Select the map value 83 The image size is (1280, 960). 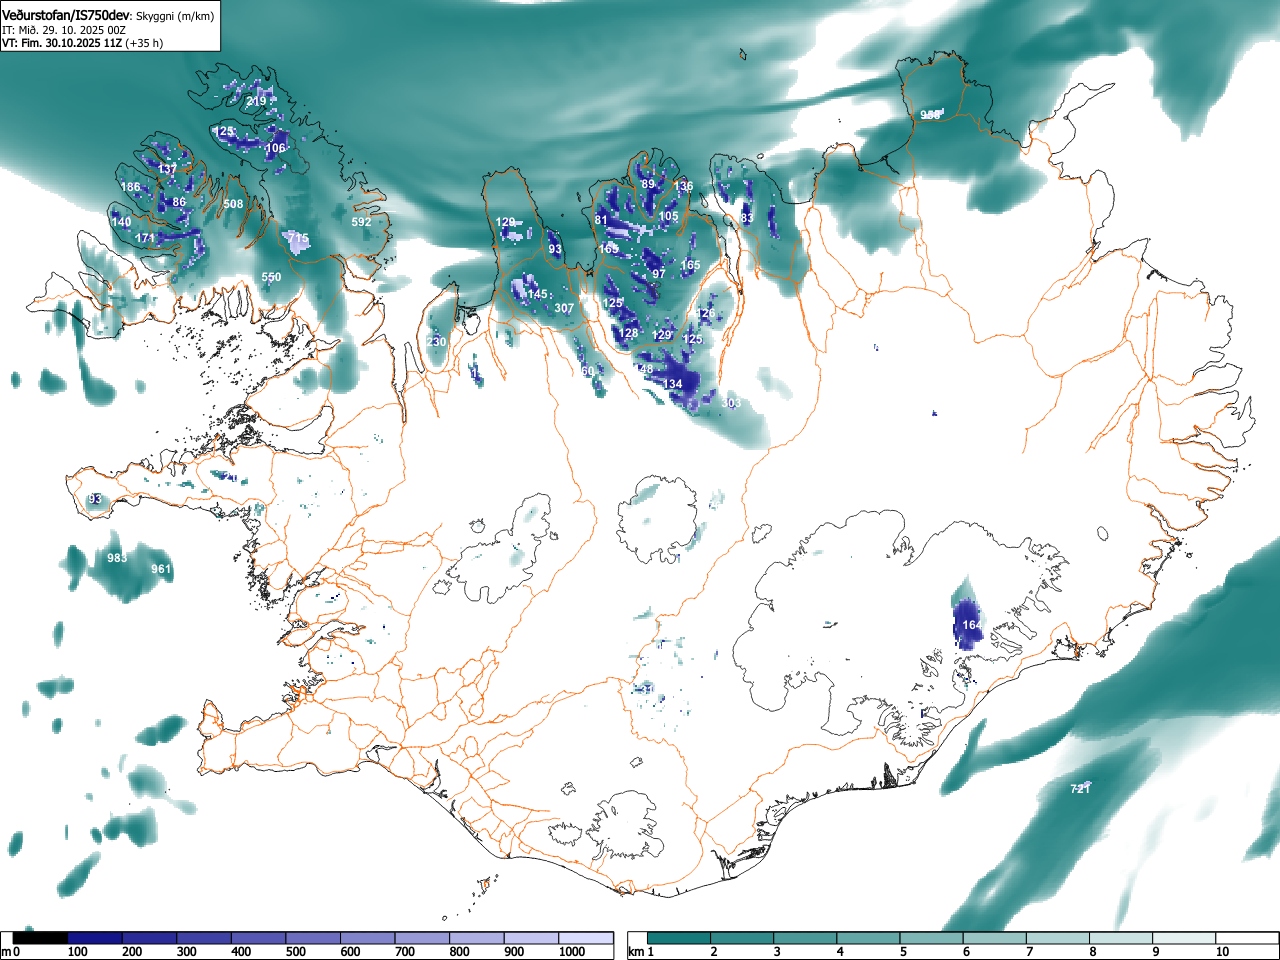pyautogui.click(x=746, y=218)
